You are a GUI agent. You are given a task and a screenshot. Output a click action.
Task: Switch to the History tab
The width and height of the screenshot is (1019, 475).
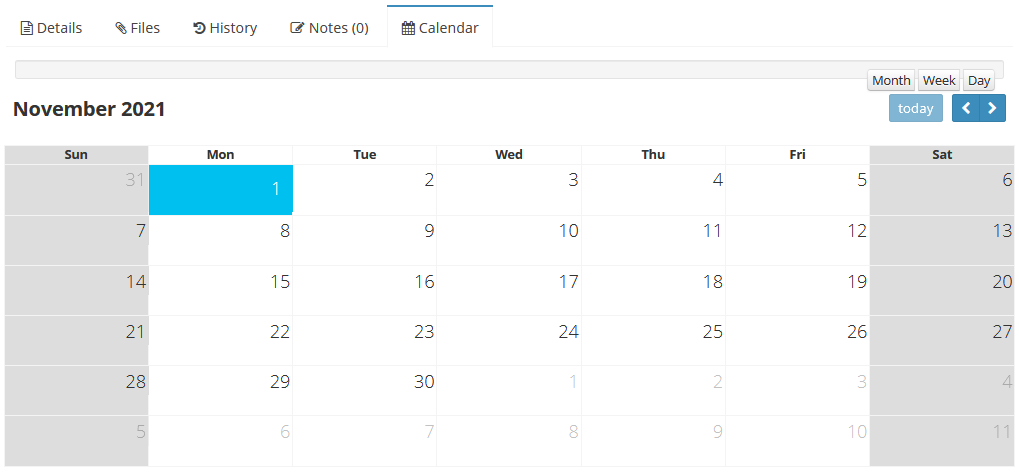pos(225,28)
